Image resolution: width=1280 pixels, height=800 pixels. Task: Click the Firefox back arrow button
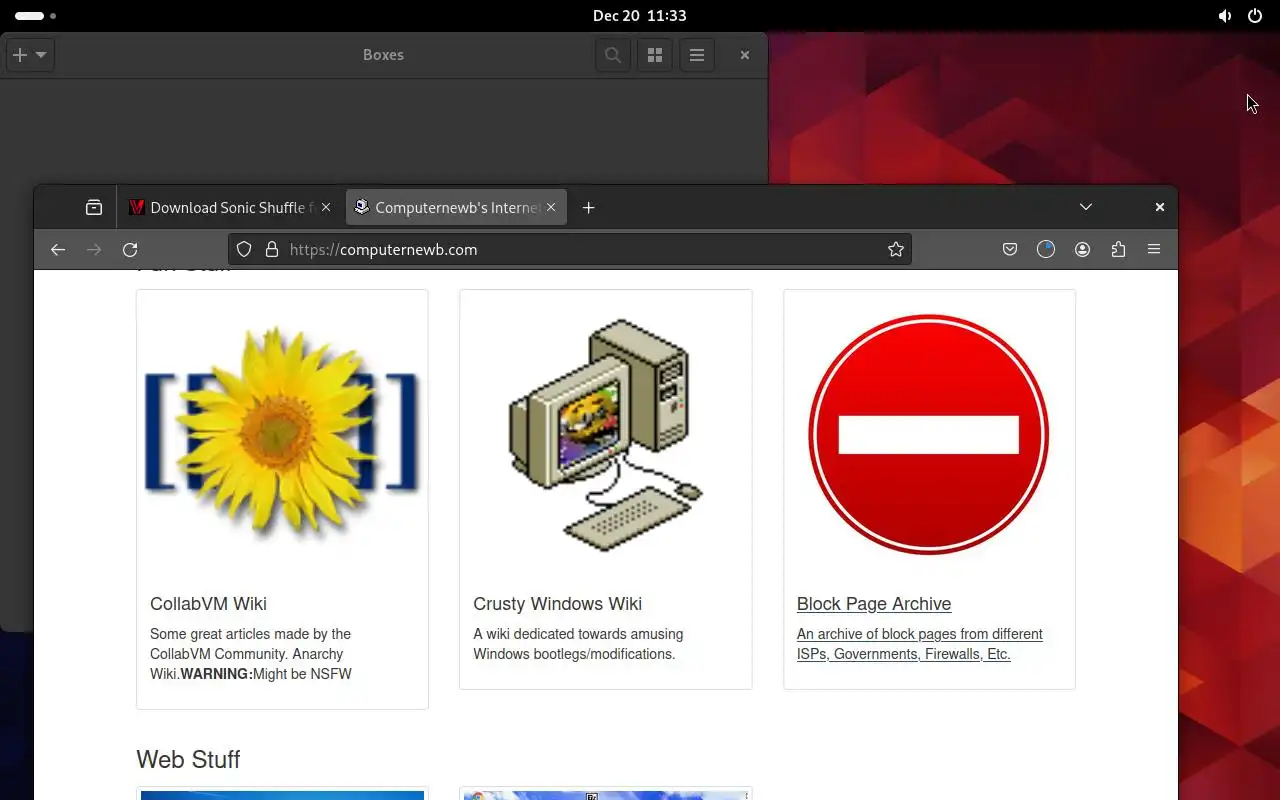pyautogui.click(x=58, y=250)
